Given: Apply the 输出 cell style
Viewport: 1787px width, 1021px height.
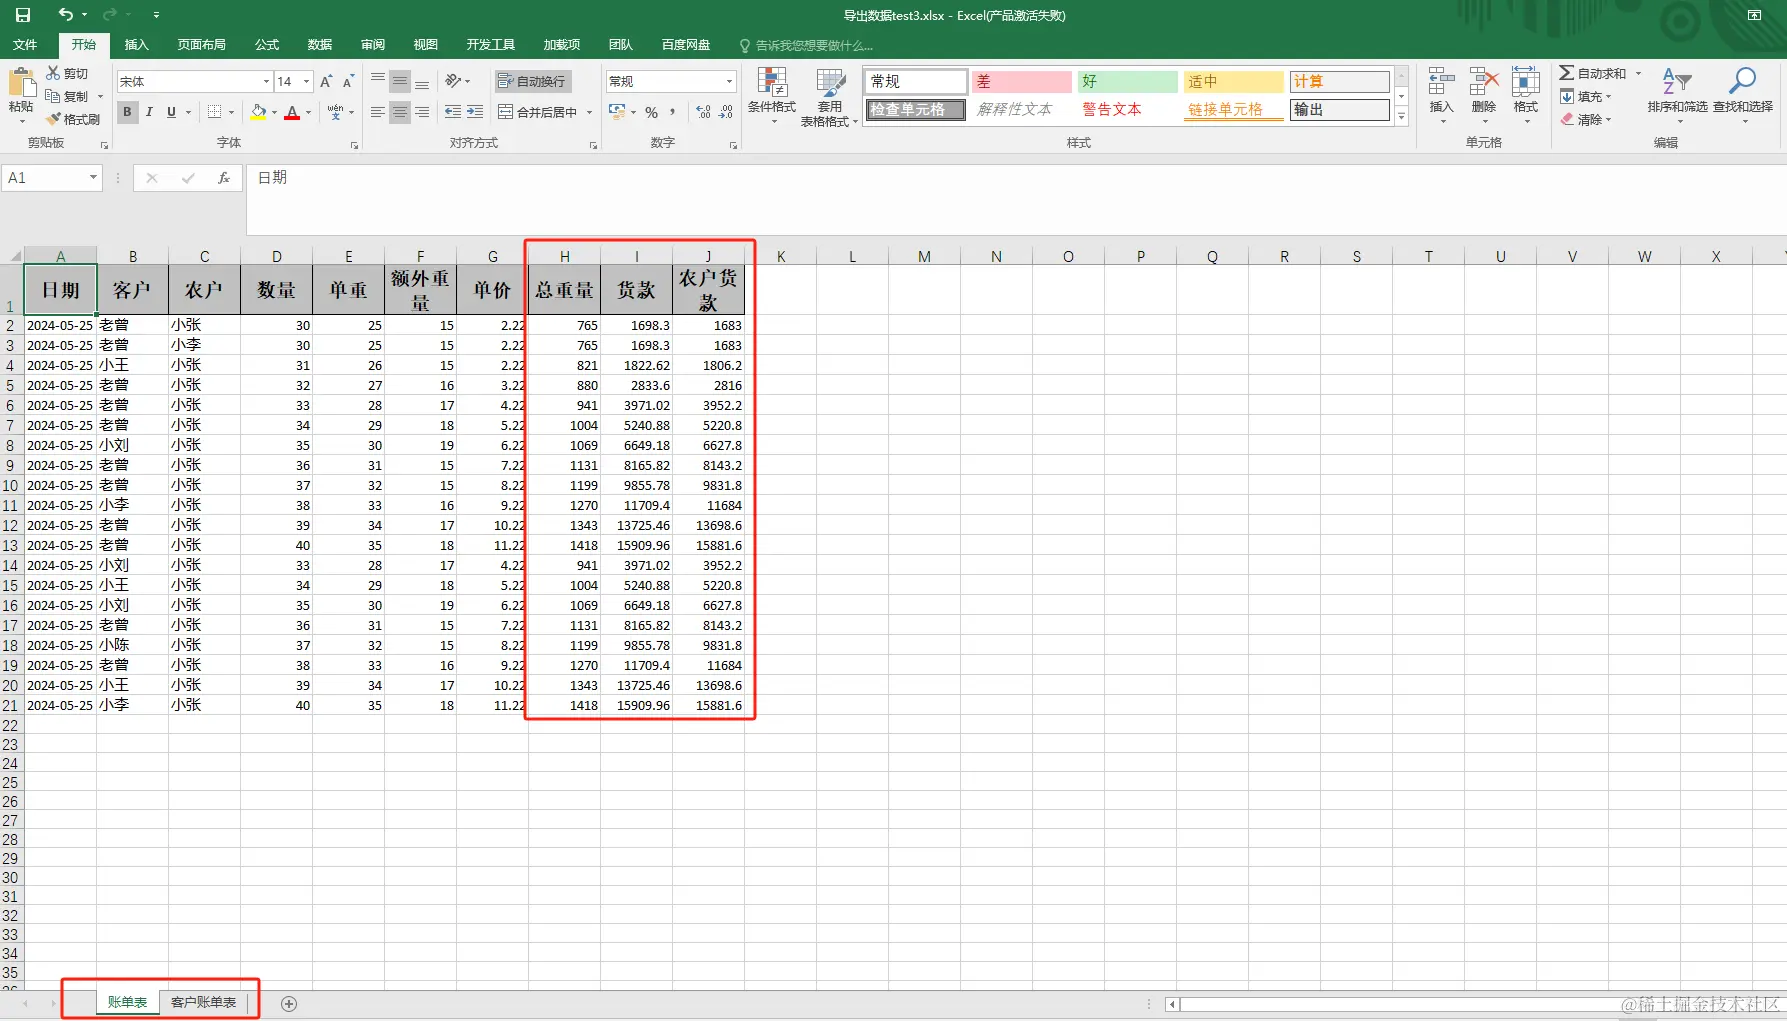Looking at the screenshot, I should click(1339, 110).
